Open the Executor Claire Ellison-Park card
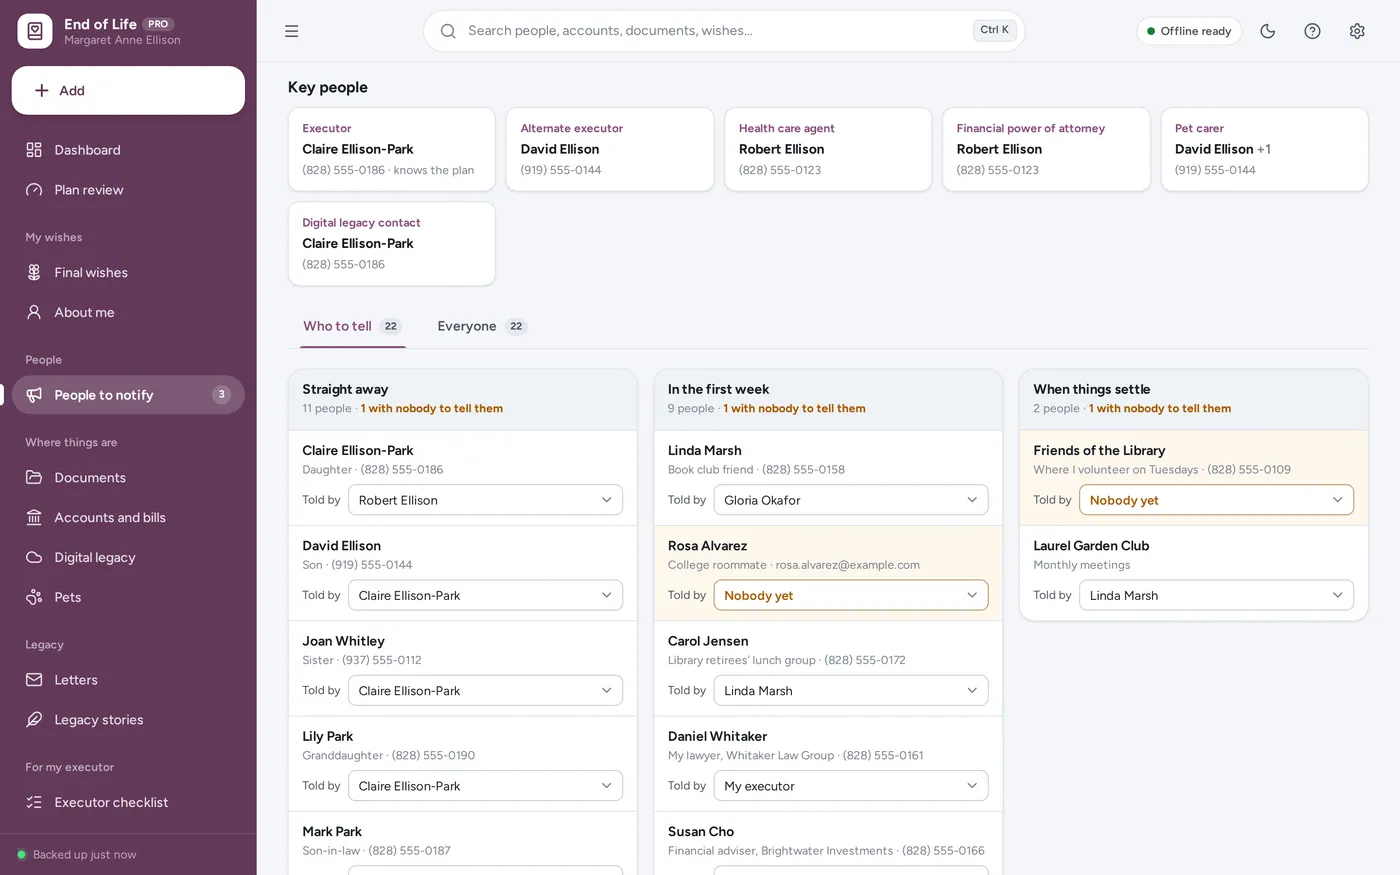 (392, 149)
